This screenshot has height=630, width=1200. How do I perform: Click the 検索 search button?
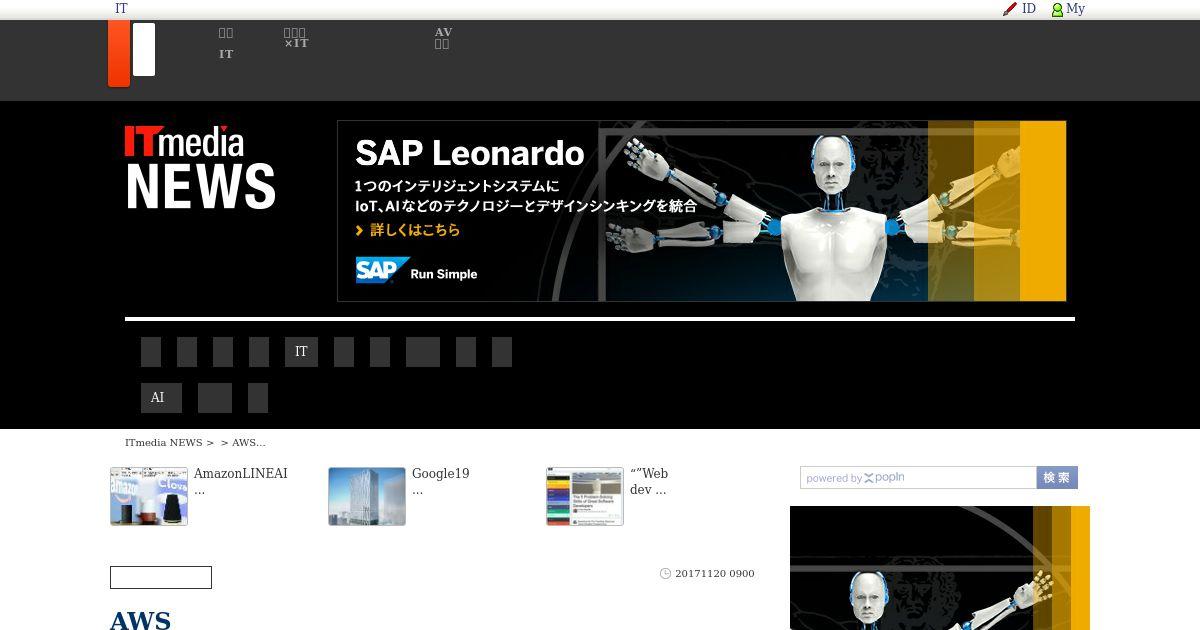(1057, 478)
